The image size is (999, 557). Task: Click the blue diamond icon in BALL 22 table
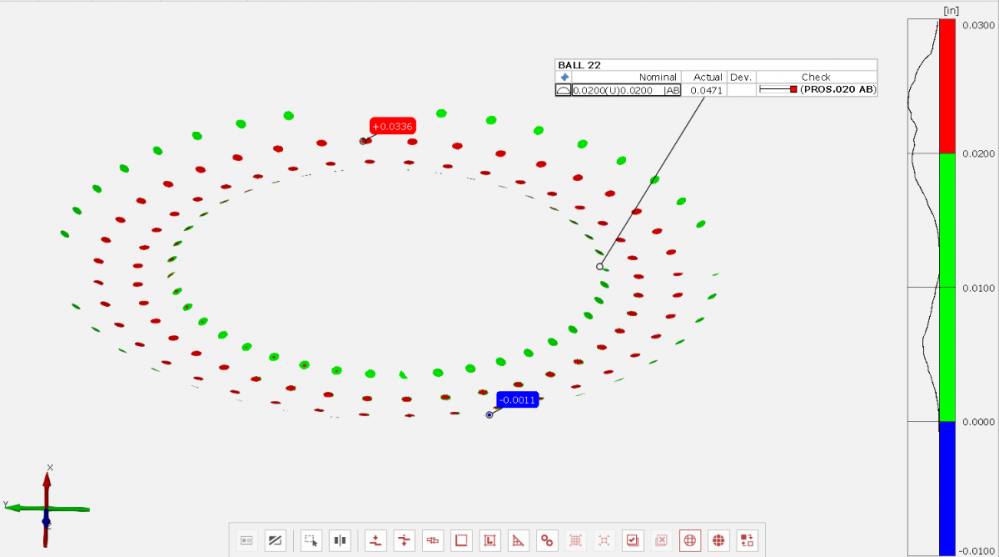564,77
